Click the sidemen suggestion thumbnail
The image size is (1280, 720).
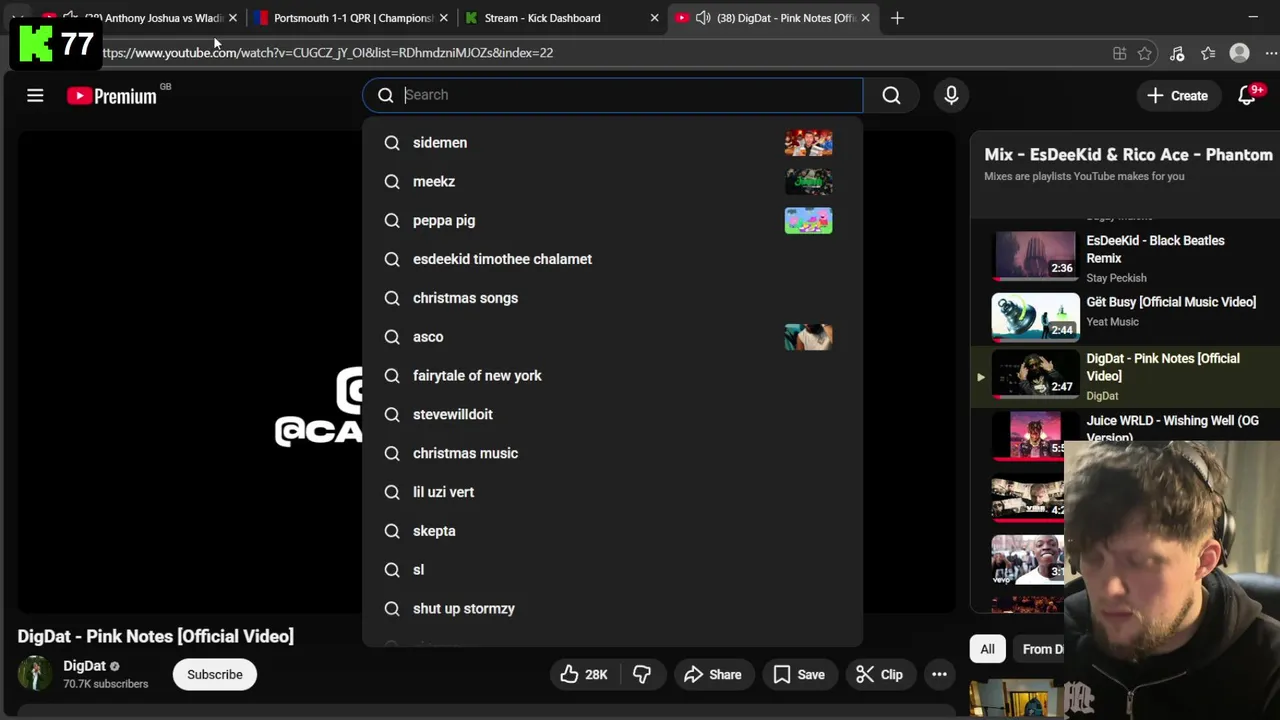(x=808, y=143)
